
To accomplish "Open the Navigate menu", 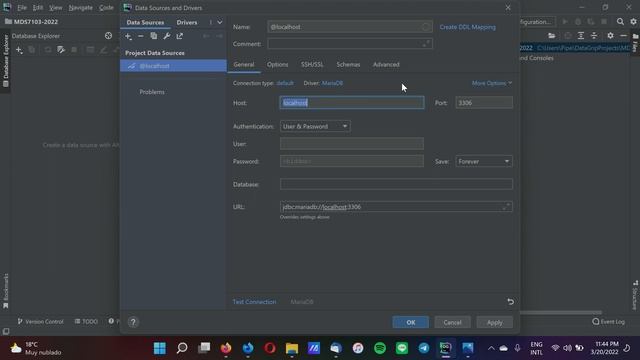I will [80, 8].
